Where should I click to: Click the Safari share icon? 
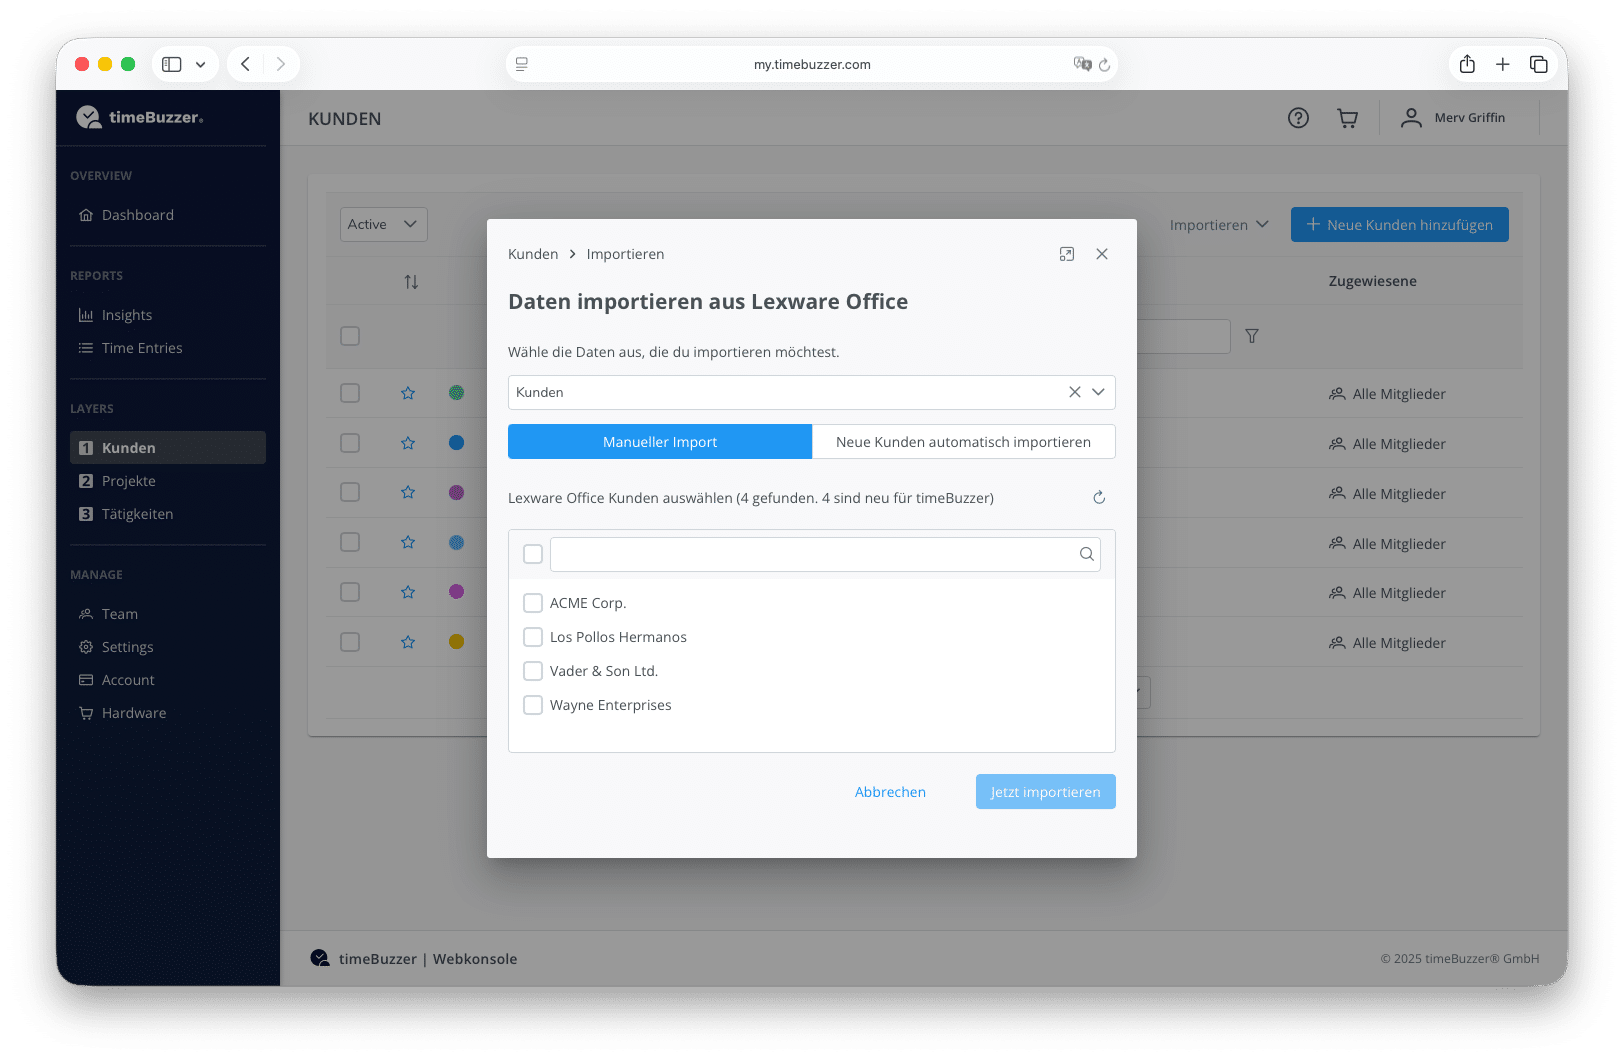(x=1467, y=64)
